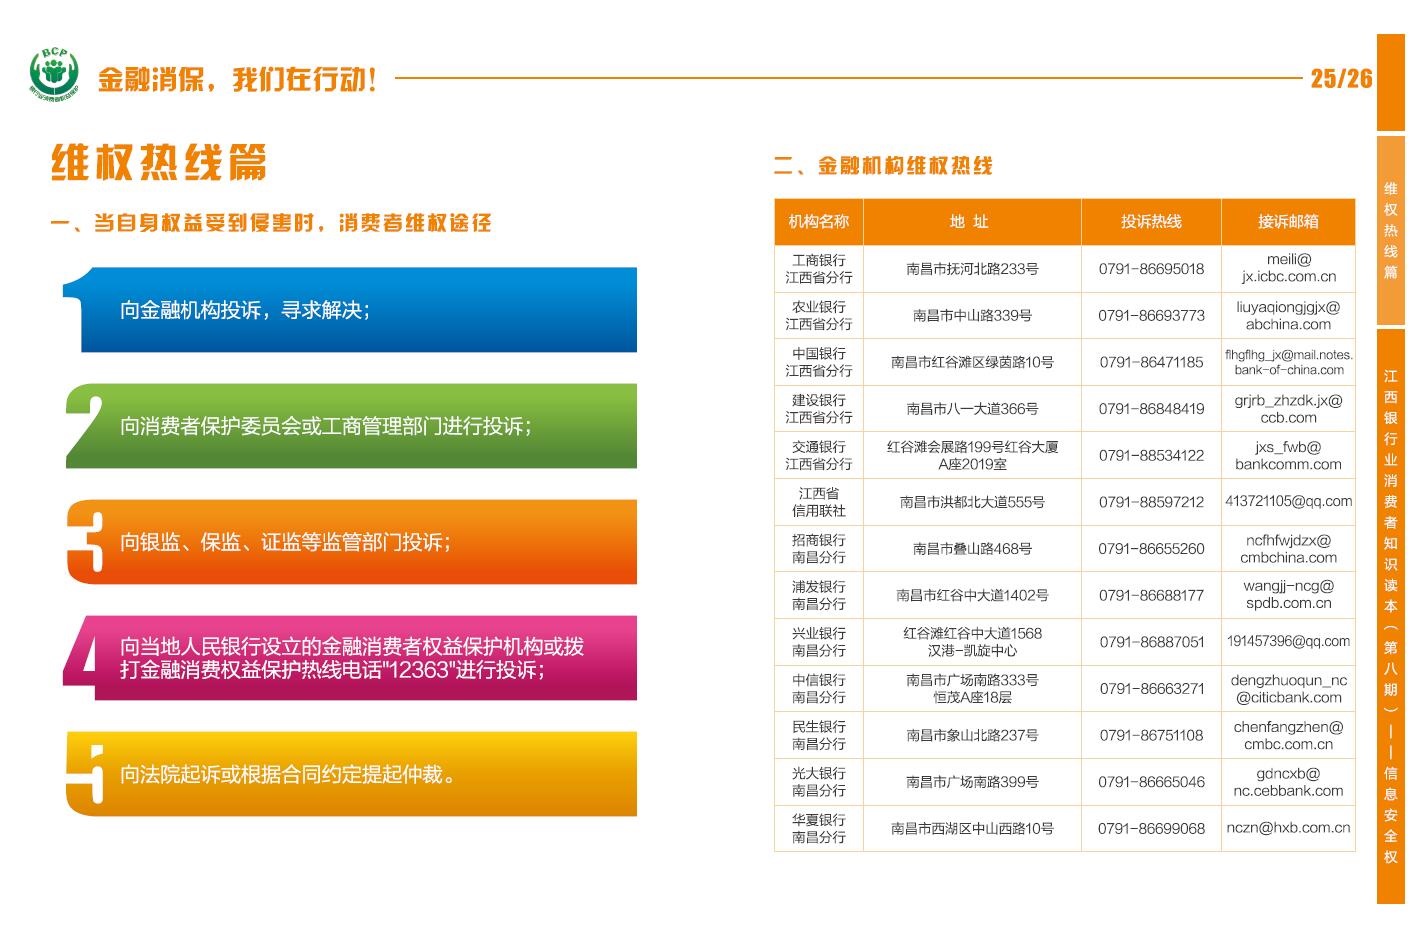
Task: Click the "光大银行 南昌分行" cell
Action: coord(819,782)
